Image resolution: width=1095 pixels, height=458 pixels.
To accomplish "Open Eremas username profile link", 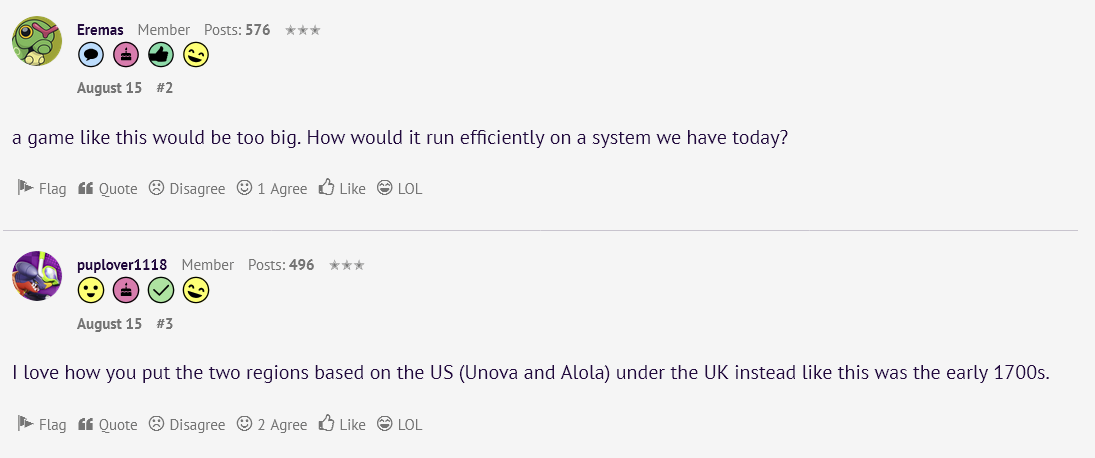I will [101, 30].
